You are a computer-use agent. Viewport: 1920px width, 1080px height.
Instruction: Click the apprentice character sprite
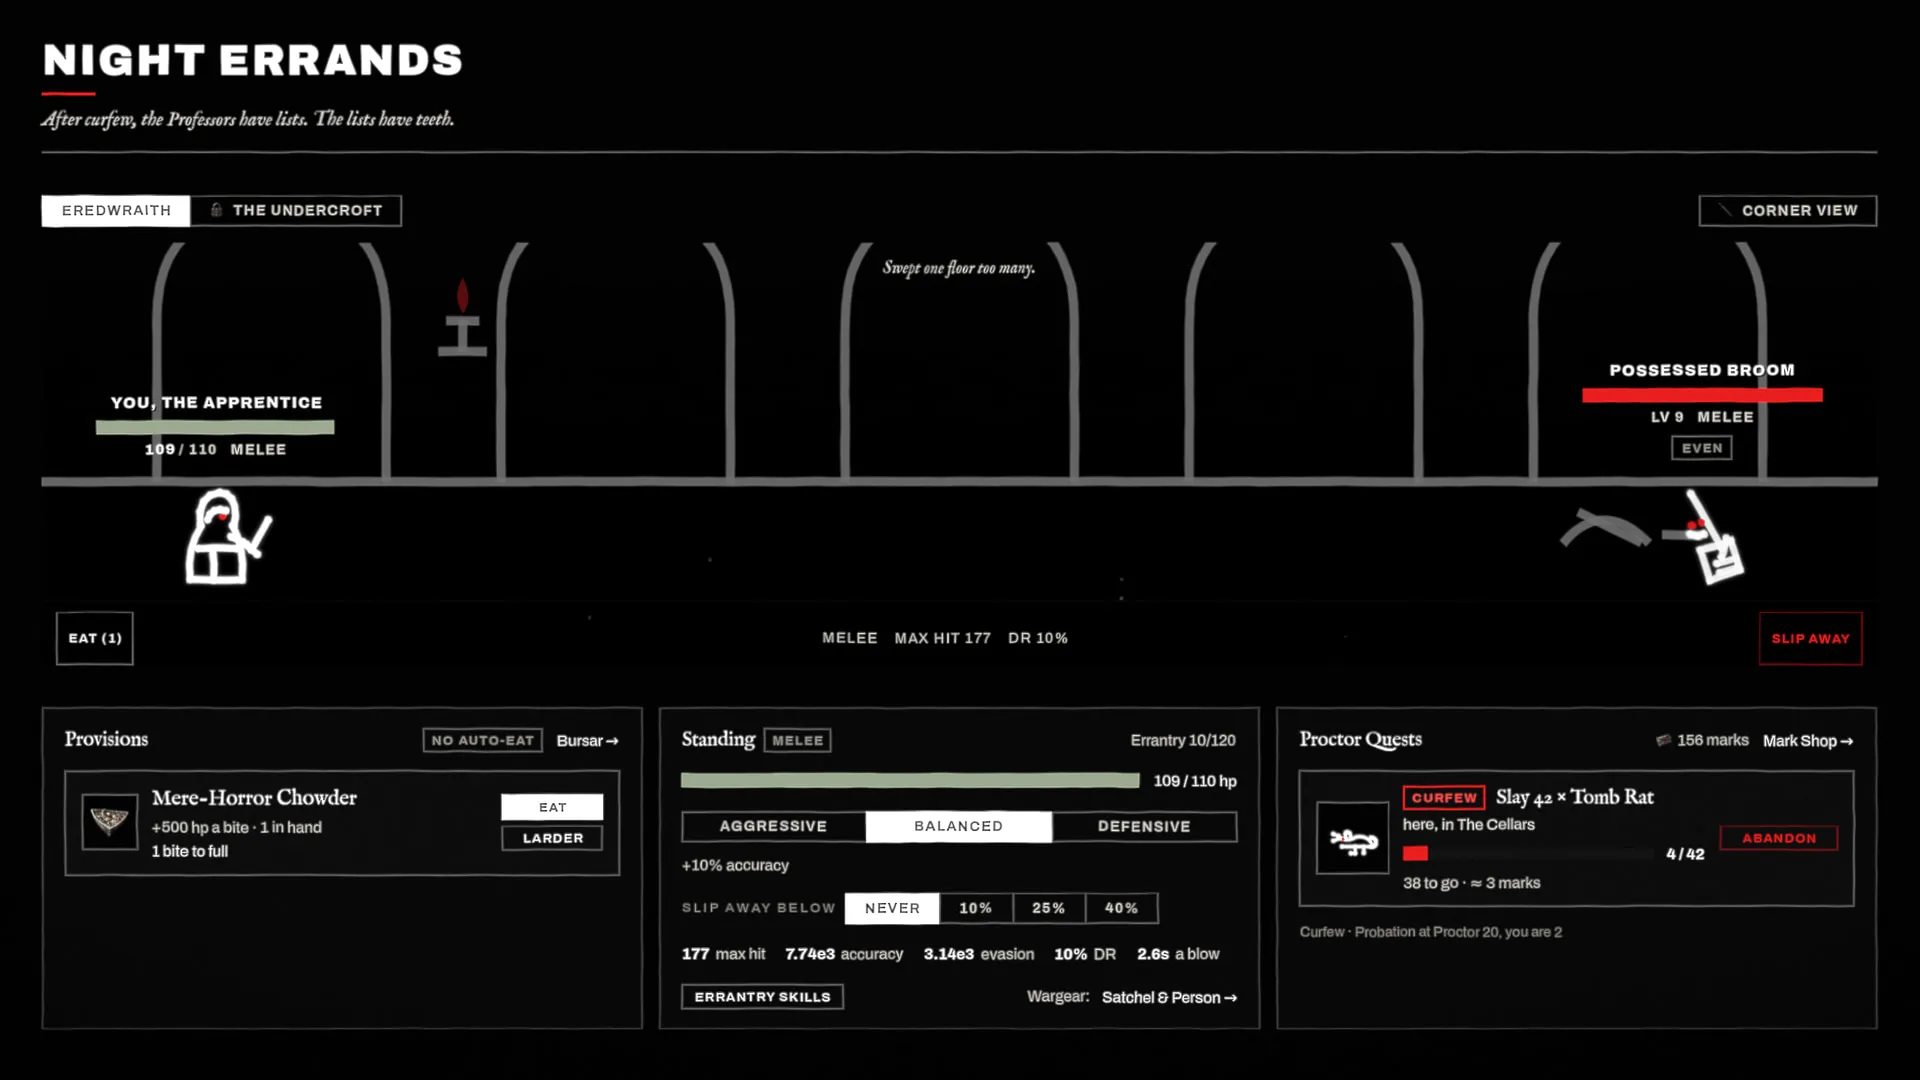coord(228,537)
